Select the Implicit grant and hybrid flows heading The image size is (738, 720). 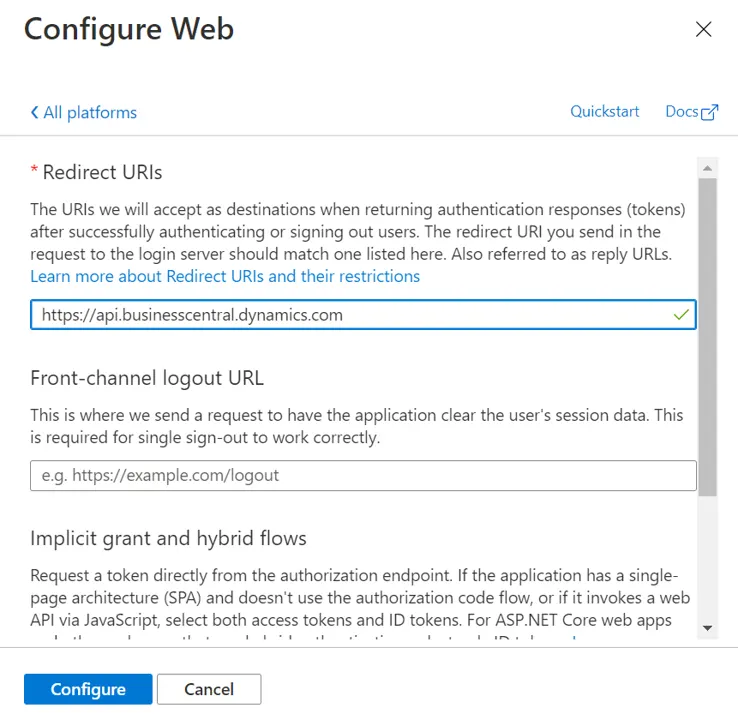168,538
